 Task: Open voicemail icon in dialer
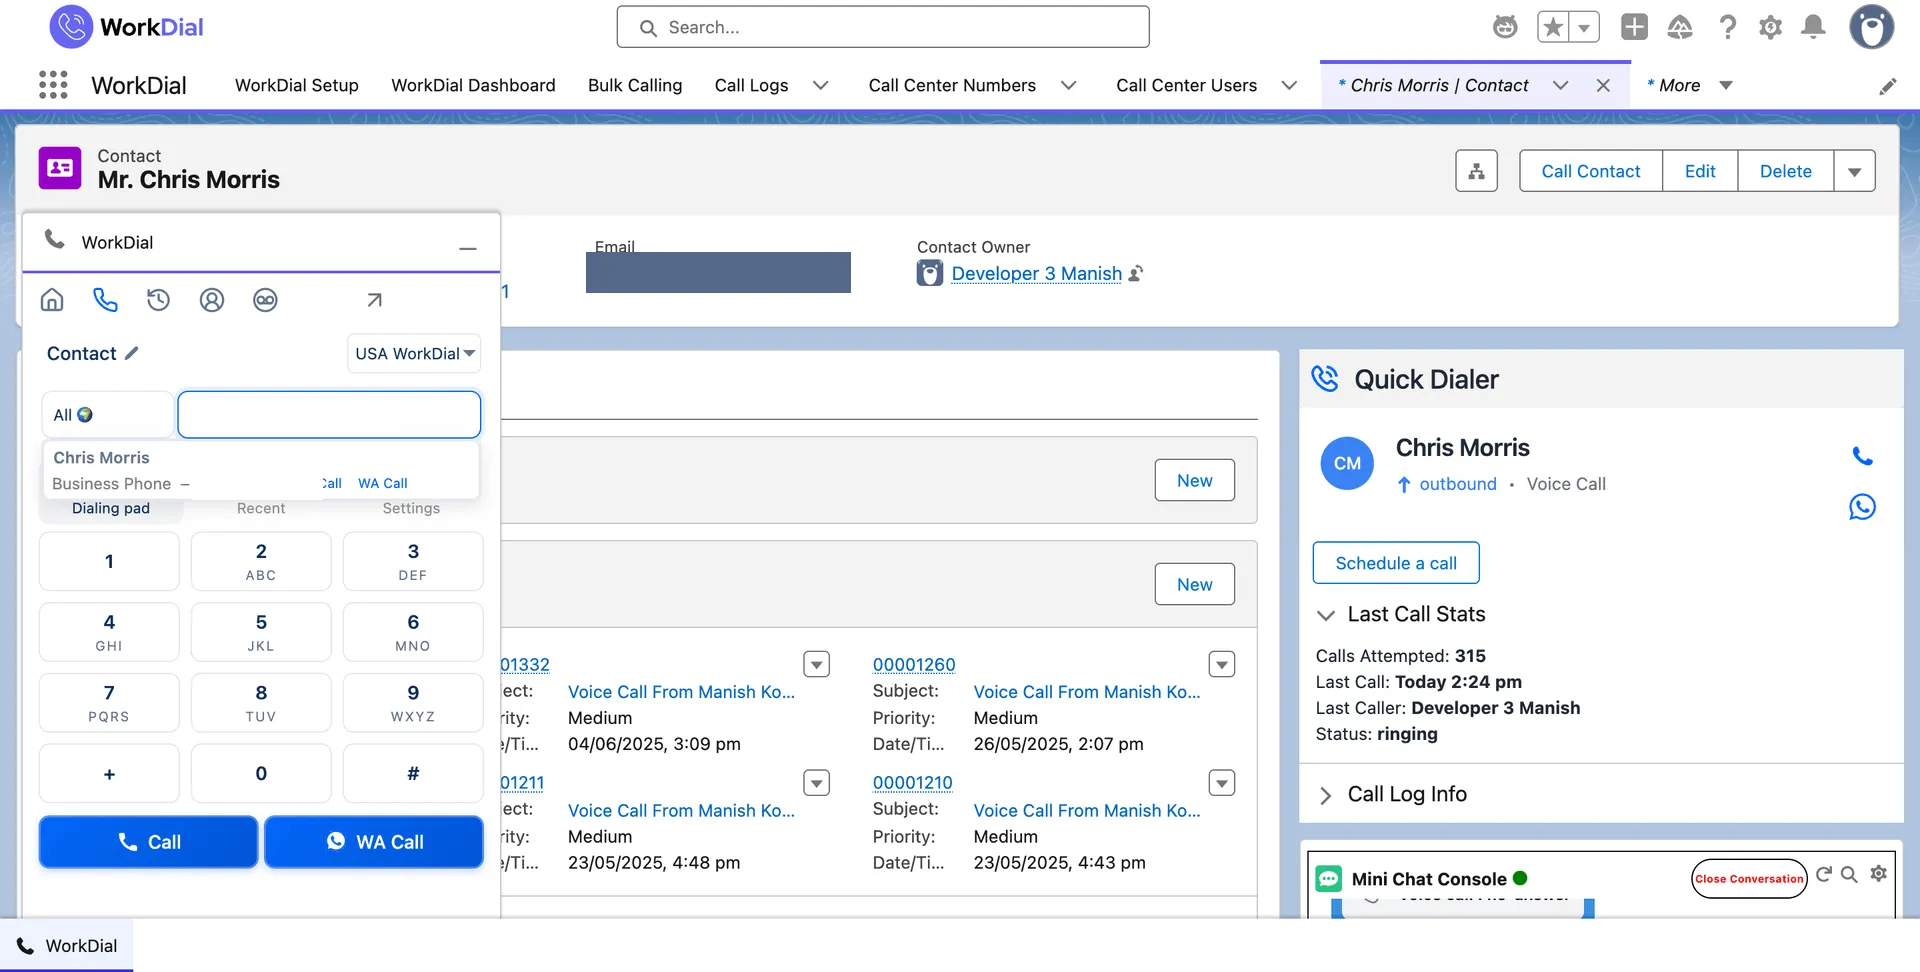point(265,300)
